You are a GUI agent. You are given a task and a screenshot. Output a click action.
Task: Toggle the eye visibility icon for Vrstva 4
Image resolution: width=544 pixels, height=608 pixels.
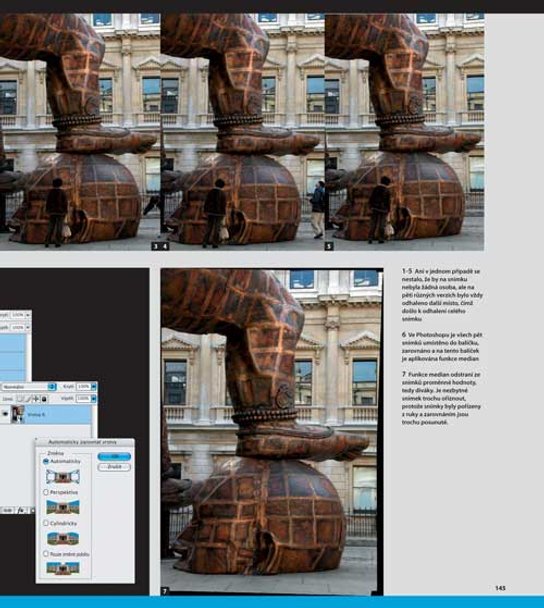pos(5,414)
